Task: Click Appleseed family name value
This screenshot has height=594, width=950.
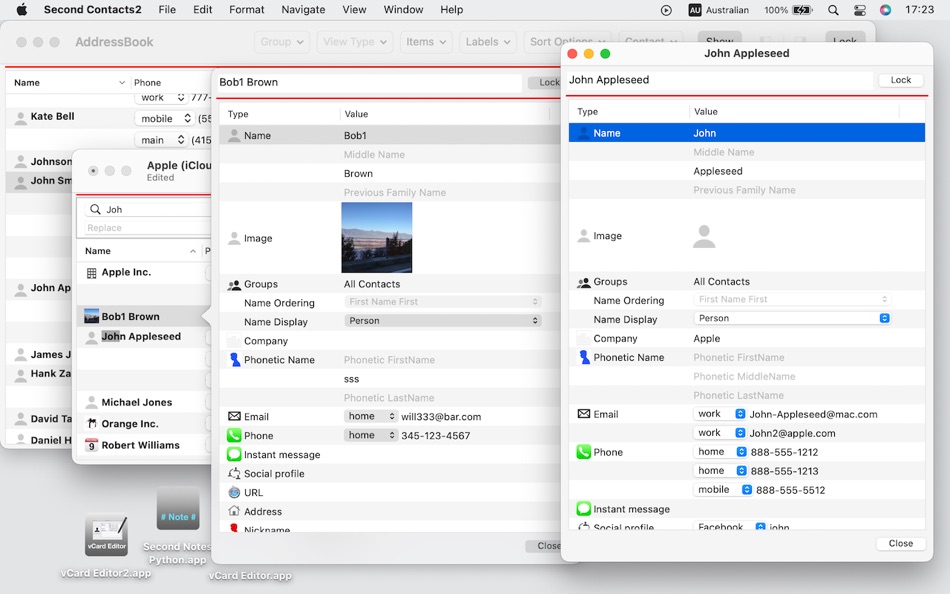Action: [x=717, y=171]
